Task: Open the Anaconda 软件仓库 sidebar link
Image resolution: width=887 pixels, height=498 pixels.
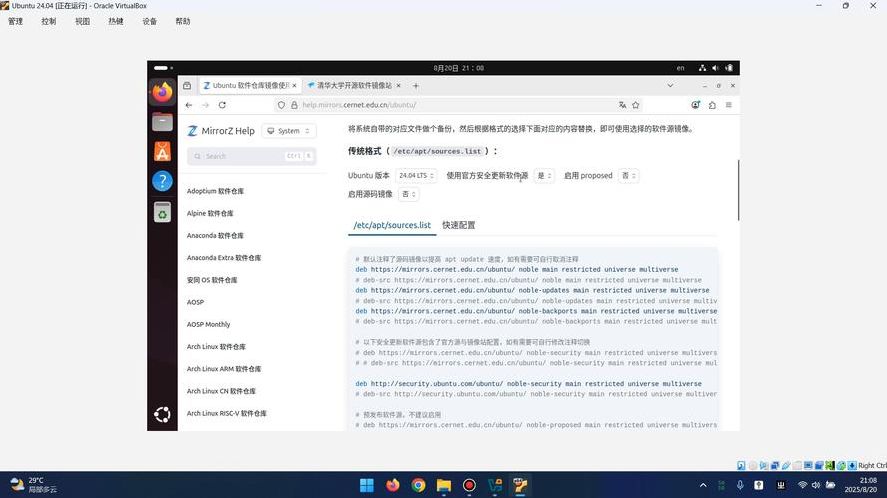Action: point(215,236)
